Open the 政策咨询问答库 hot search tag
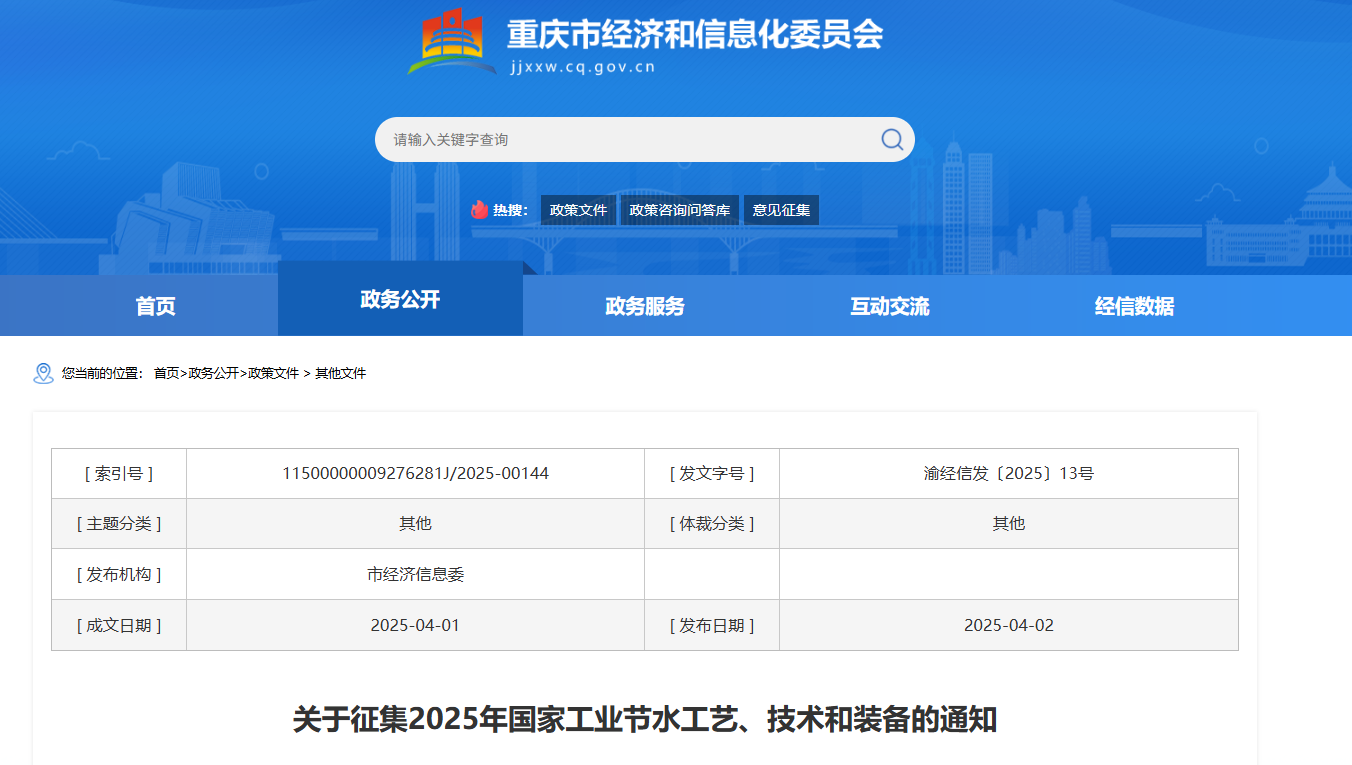The image size is (1352, 765). coord(680,210)
